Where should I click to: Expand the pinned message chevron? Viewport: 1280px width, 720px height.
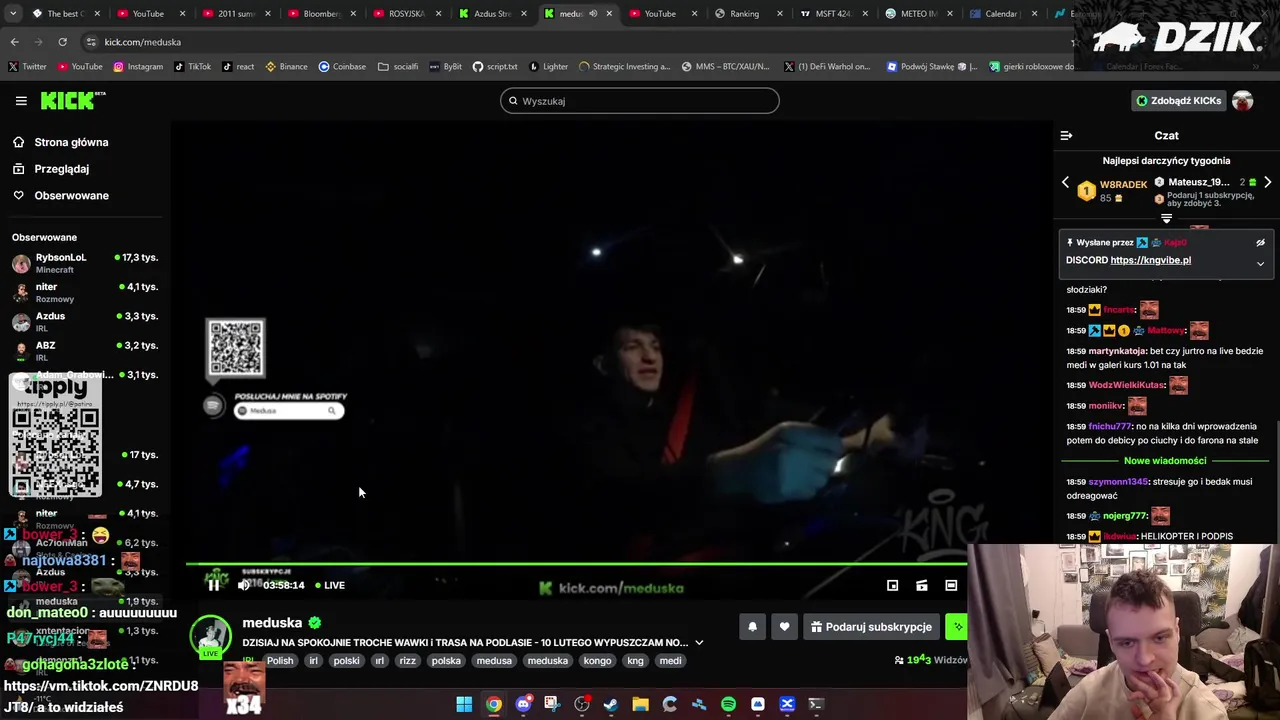point(1260,264)
